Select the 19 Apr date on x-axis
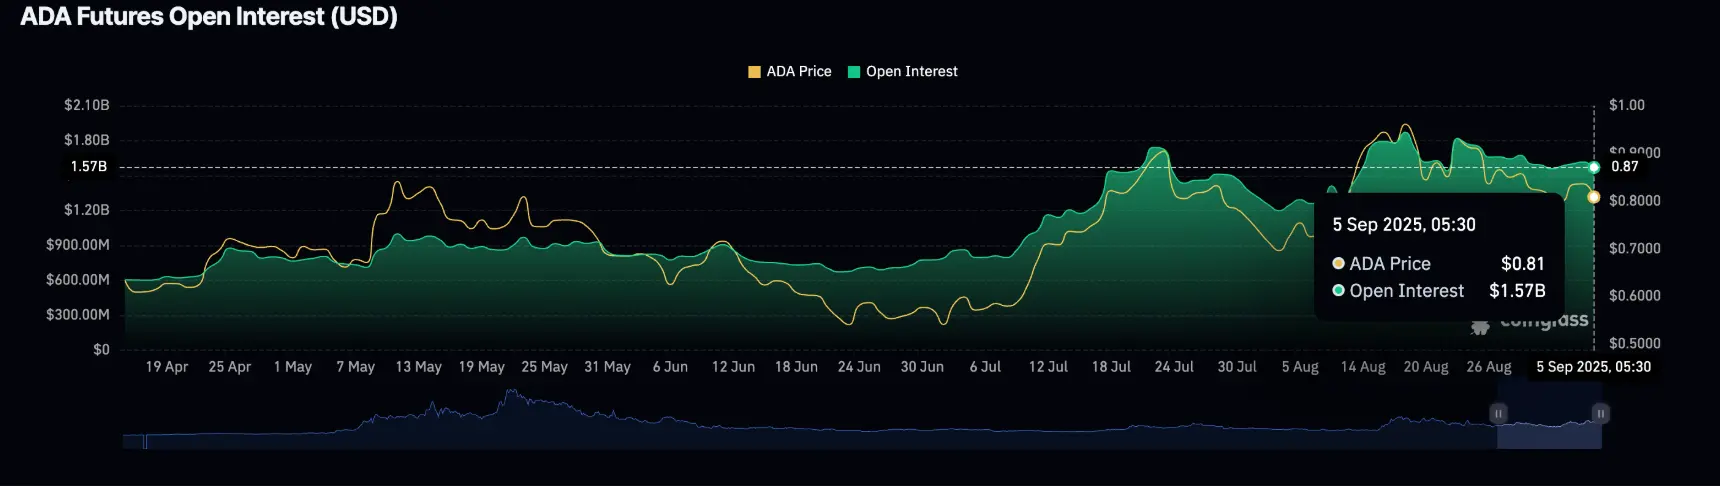This screenshot has height=486, width=1720. (x=167, y=367)
